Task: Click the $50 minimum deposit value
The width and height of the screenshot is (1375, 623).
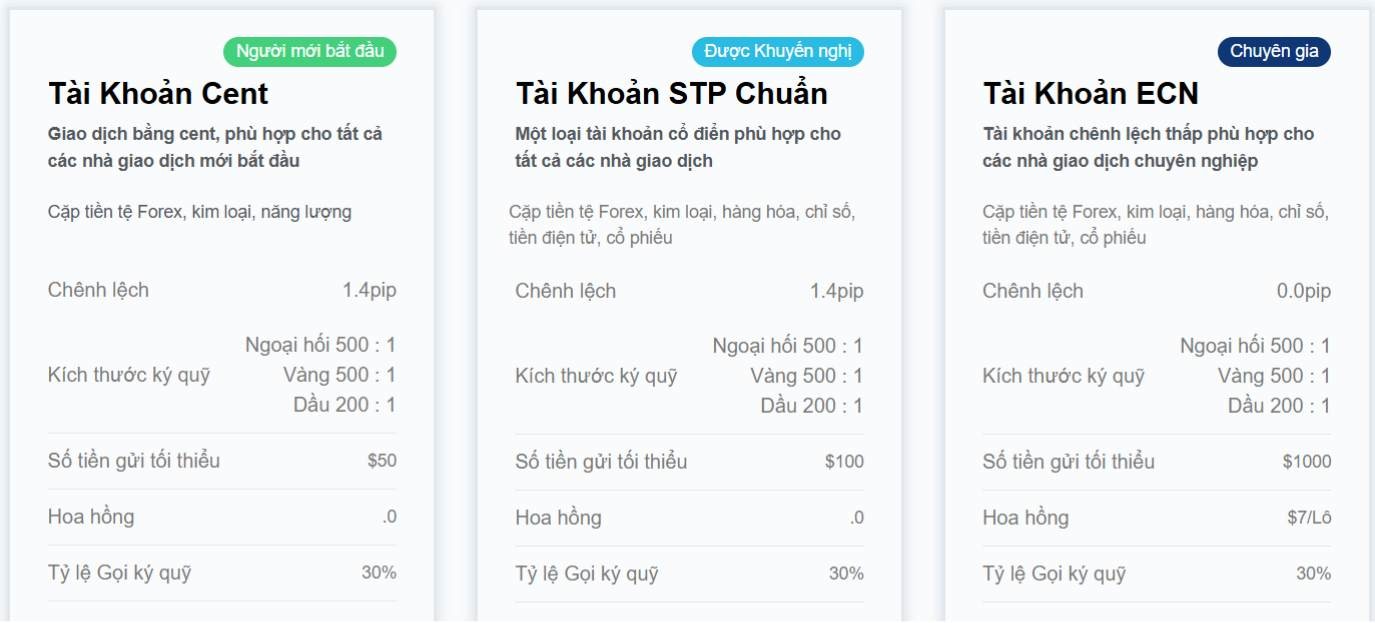Action: click(x=382, y=461)
